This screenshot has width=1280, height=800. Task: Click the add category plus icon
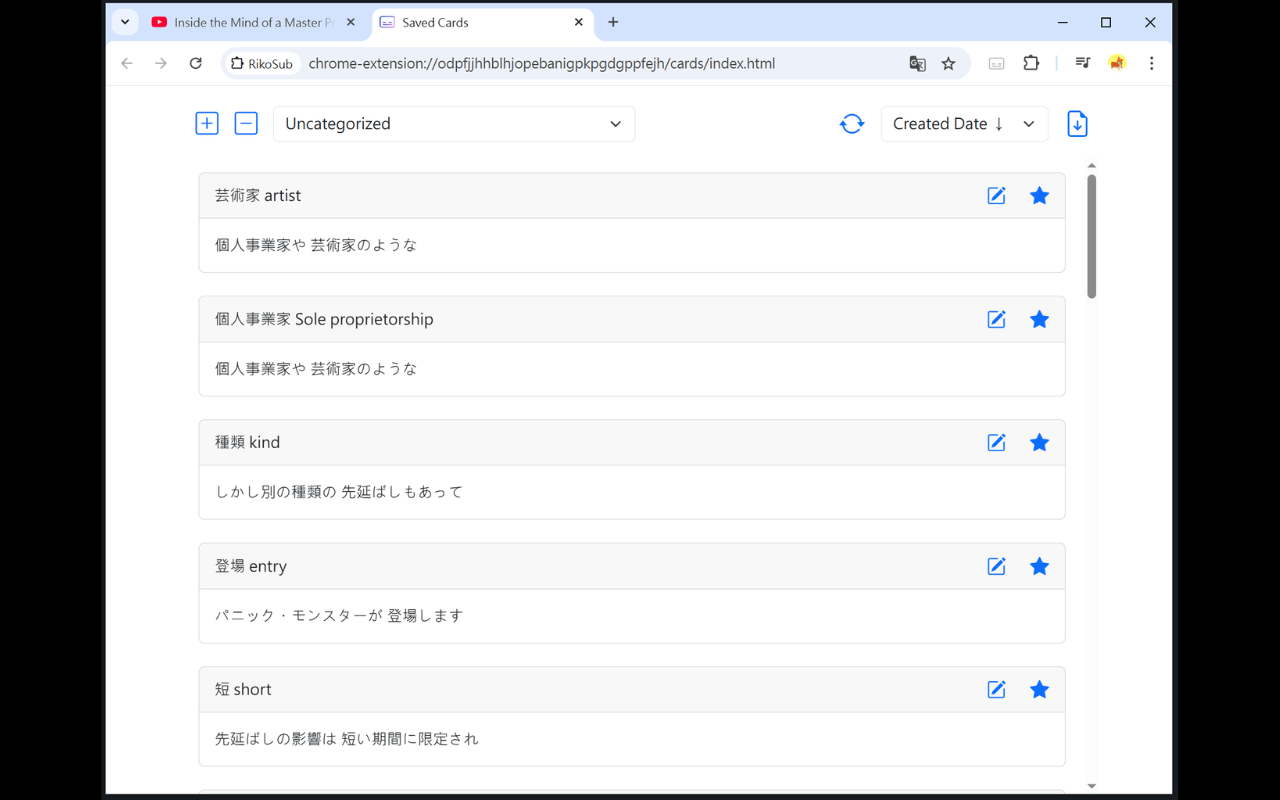pyautogui.click(x=207, y=123)
